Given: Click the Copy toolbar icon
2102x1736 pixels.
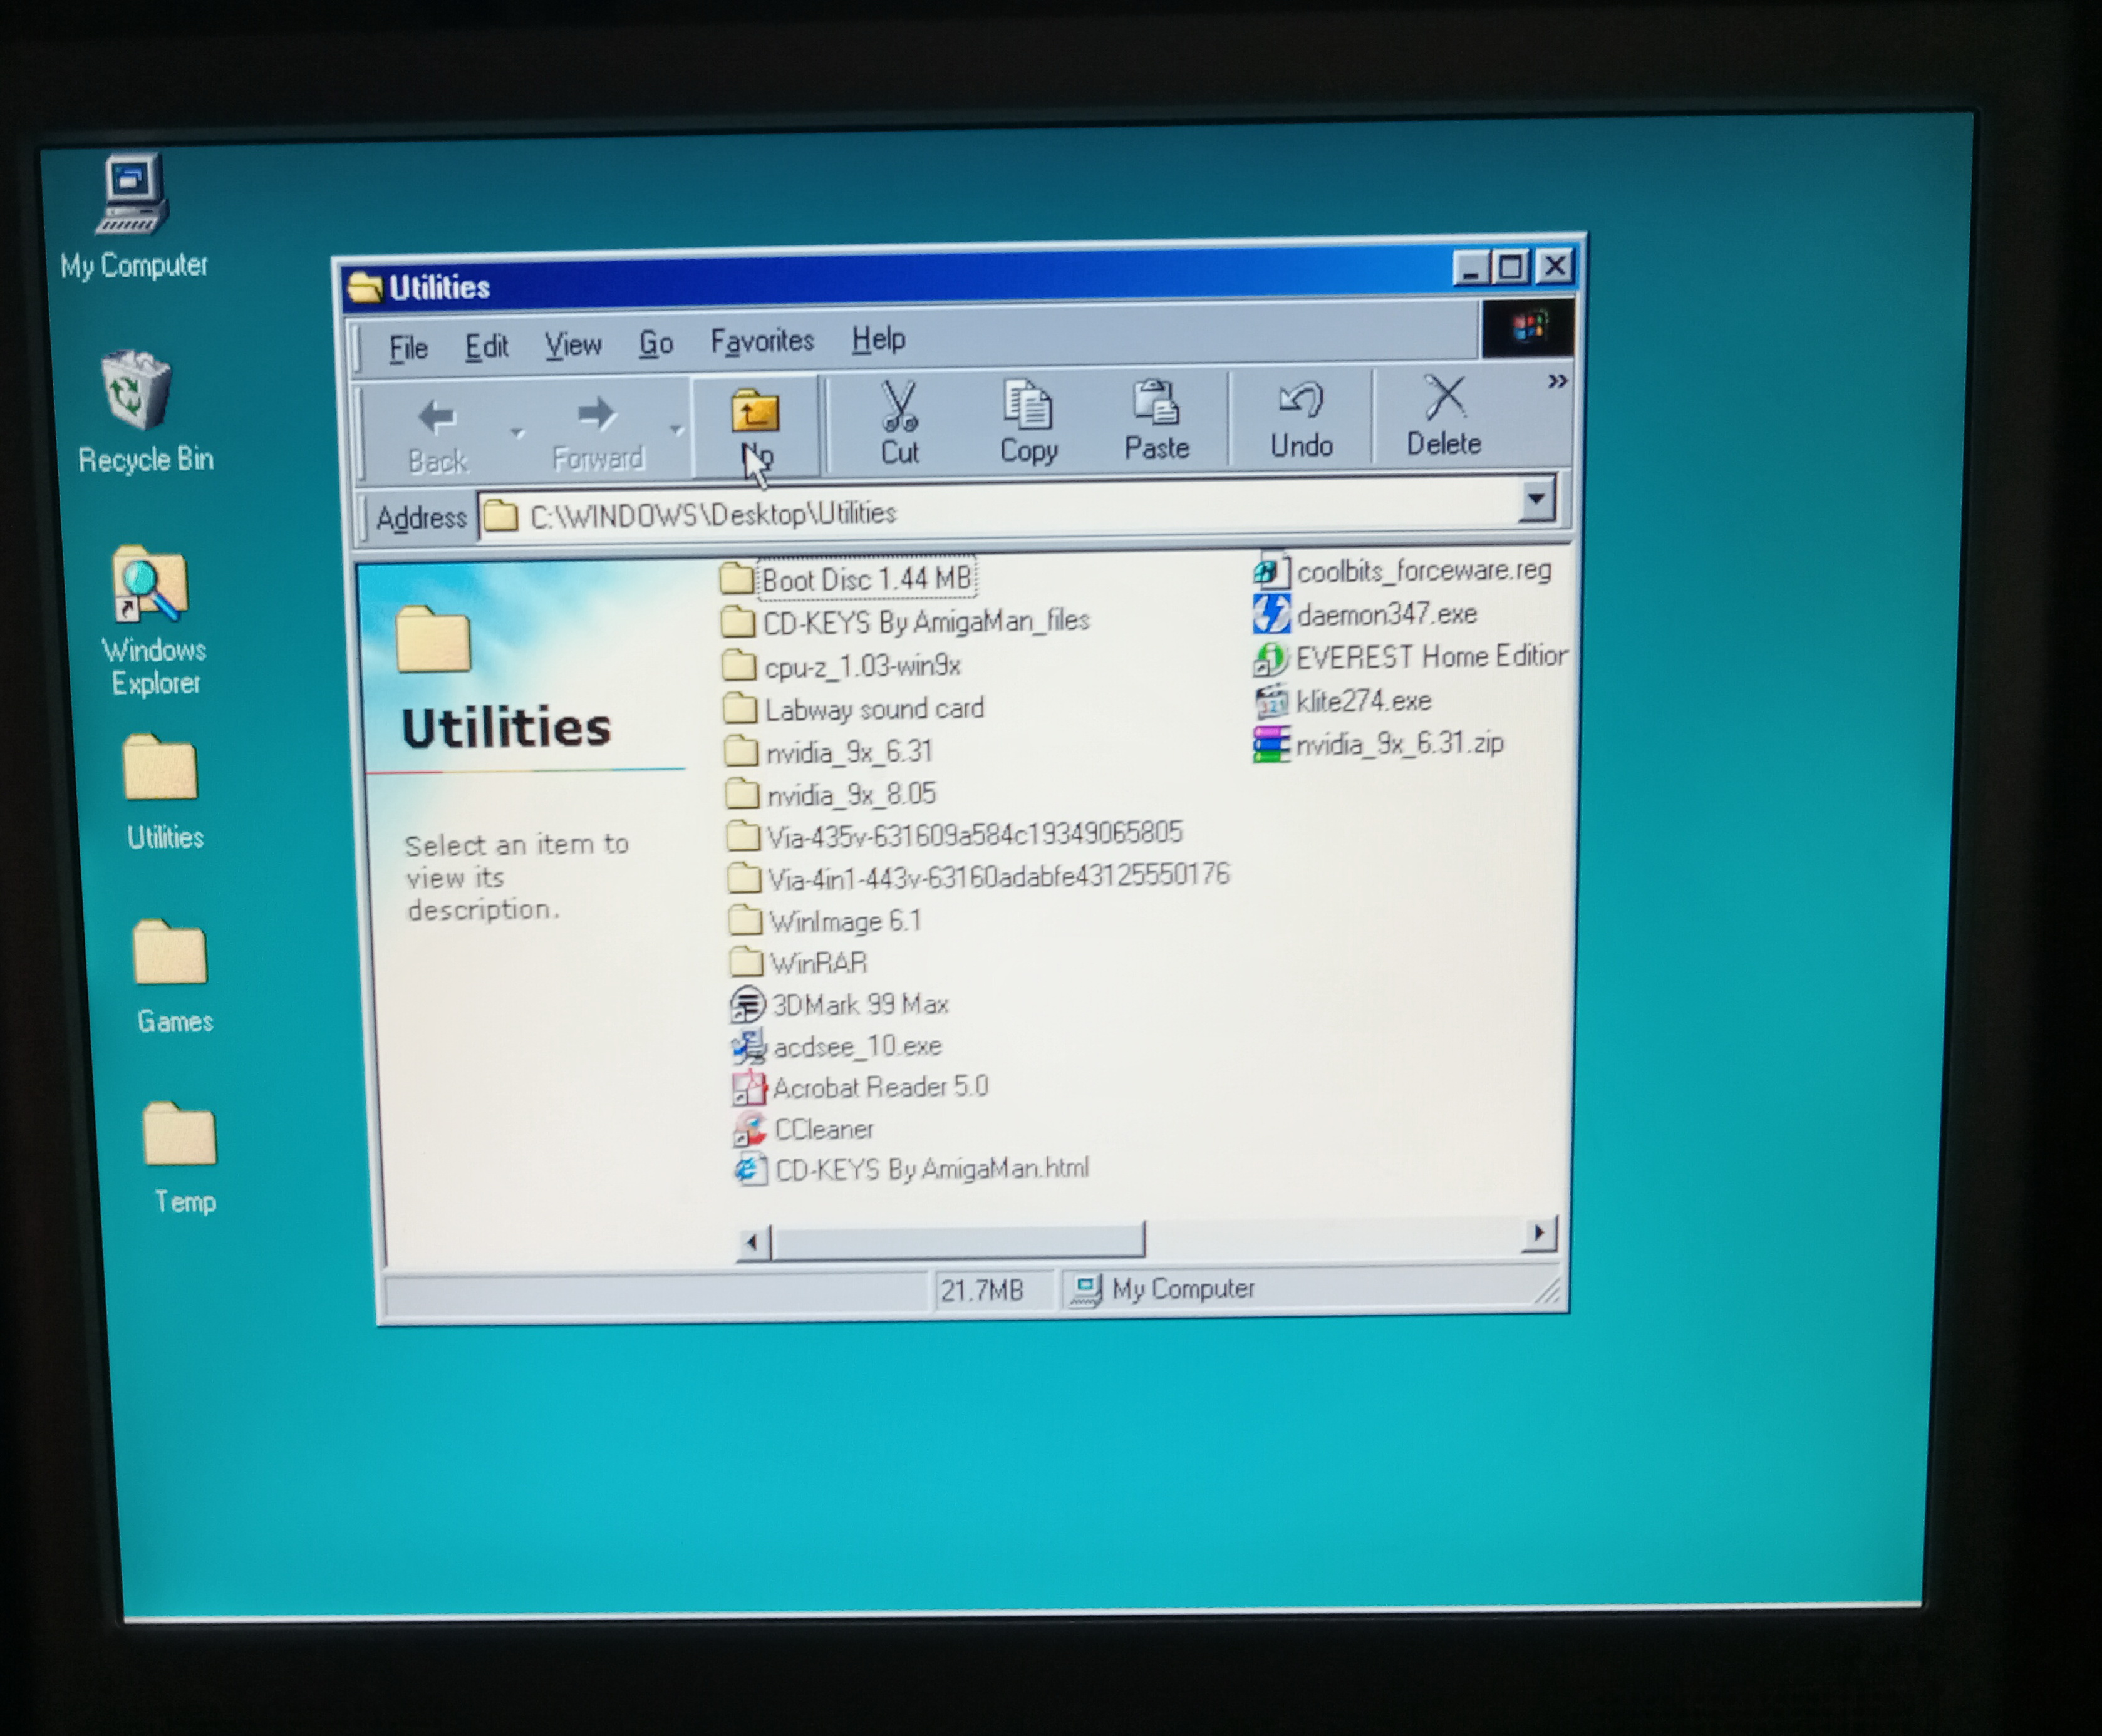Looking at the screenshot, I should (x=1027, y=405).
